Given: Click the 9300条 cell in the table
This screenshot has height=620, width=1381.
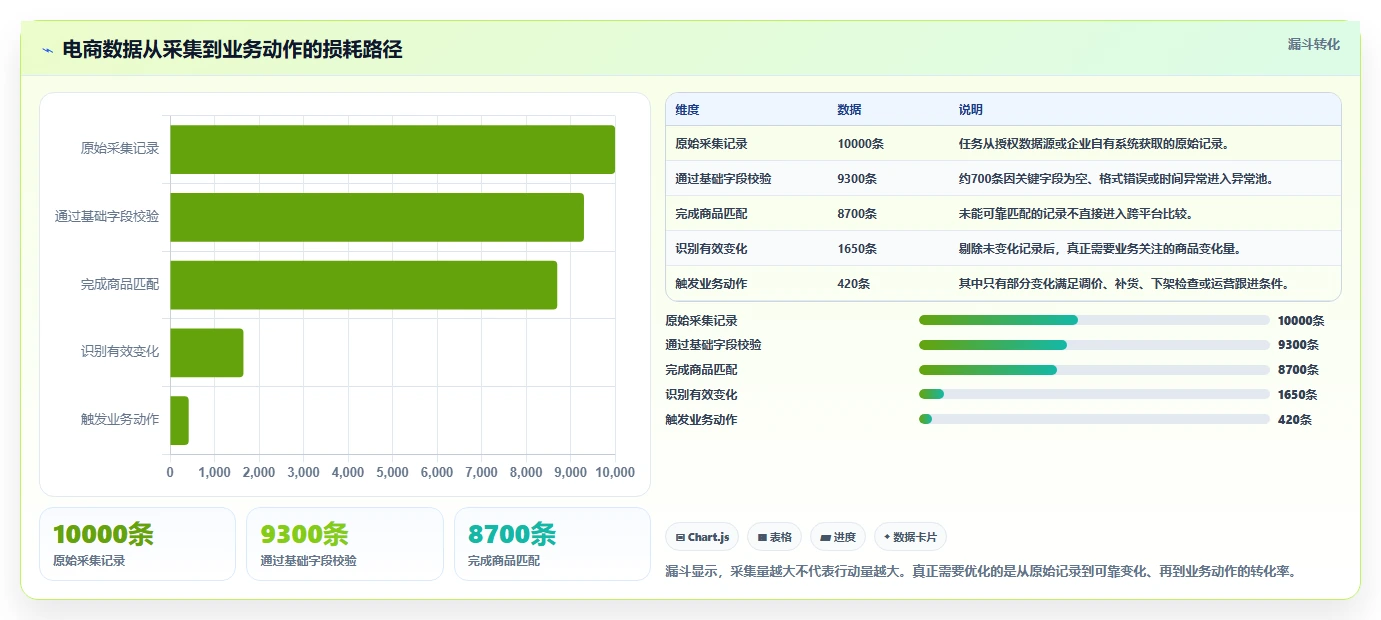Looking at the screenshot, I should click(x=857, y=179).
